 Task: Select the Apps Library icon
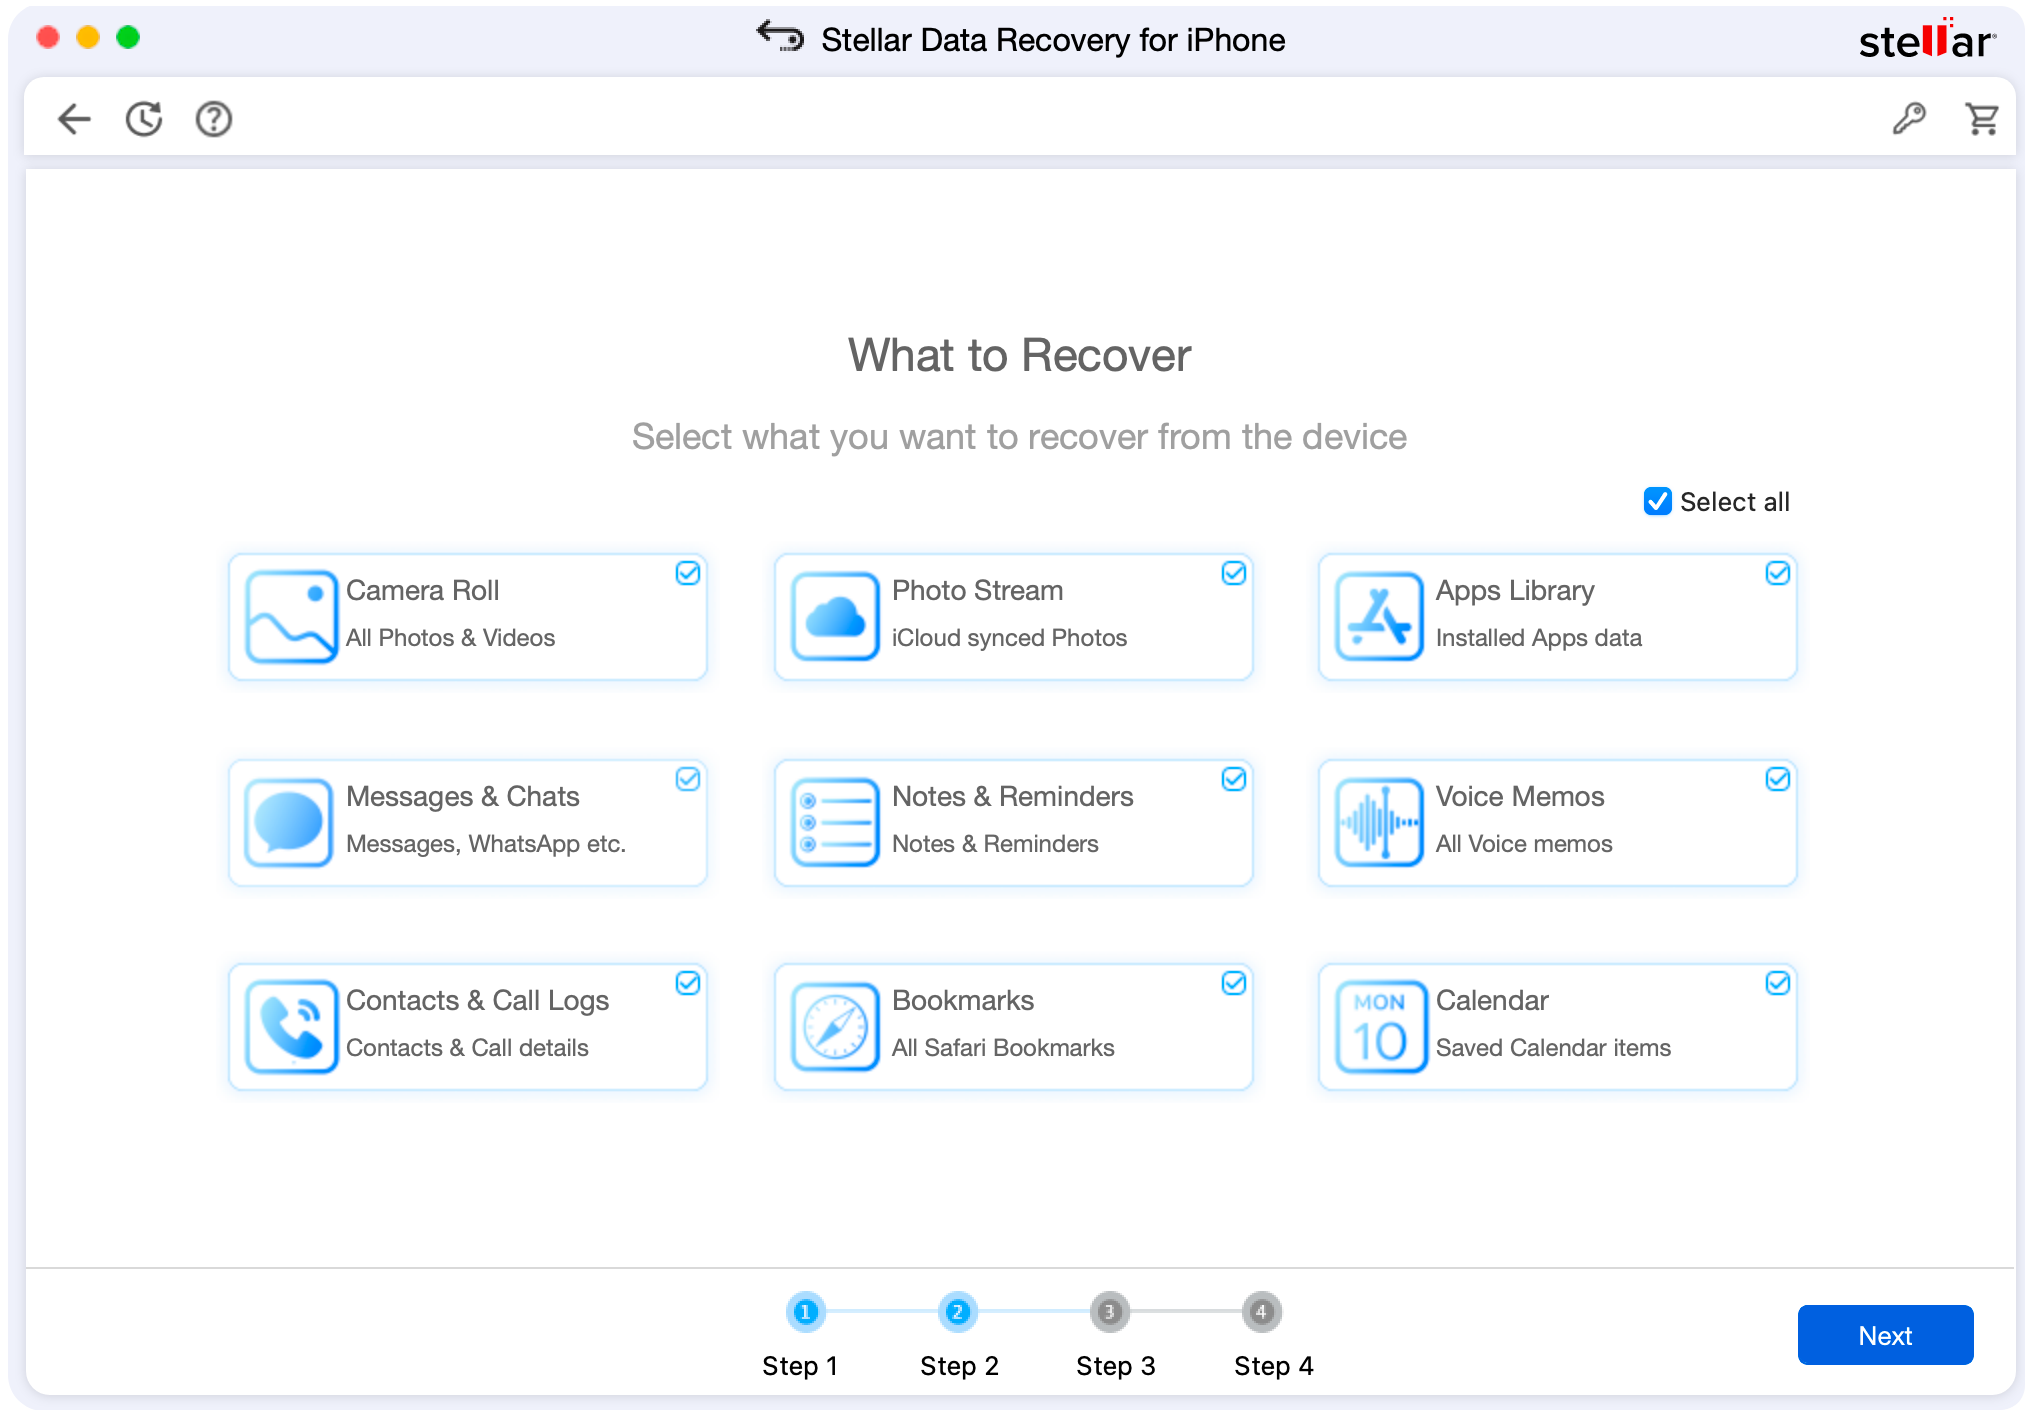click(1378, 616)
